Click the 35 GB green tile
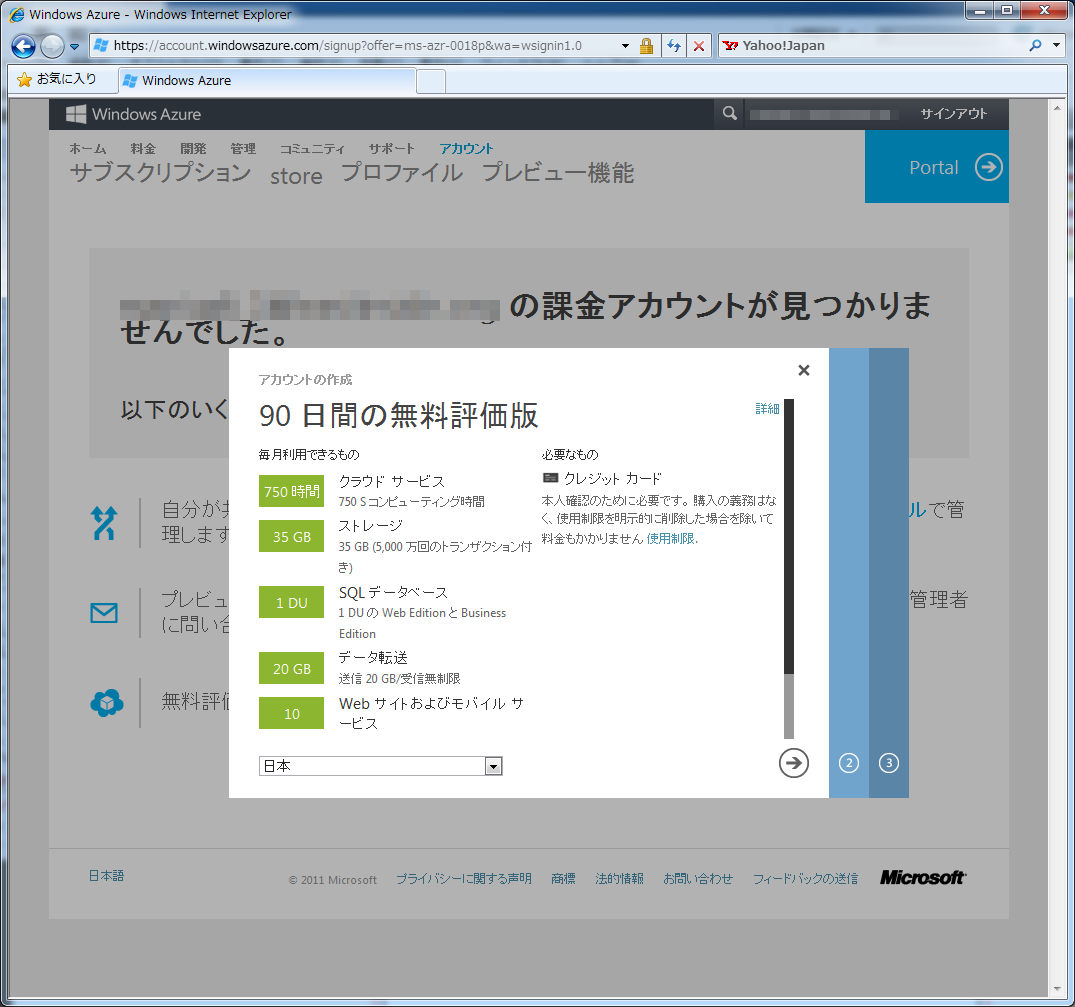Viewport: 1075px width, 1007px height. (x=291, y=536)
